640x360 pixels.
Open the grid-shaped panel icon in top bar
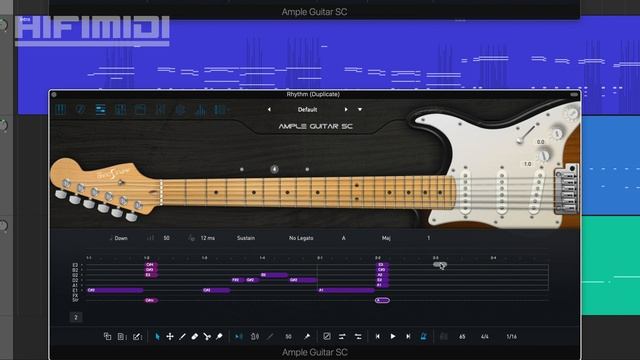(120, 109)
